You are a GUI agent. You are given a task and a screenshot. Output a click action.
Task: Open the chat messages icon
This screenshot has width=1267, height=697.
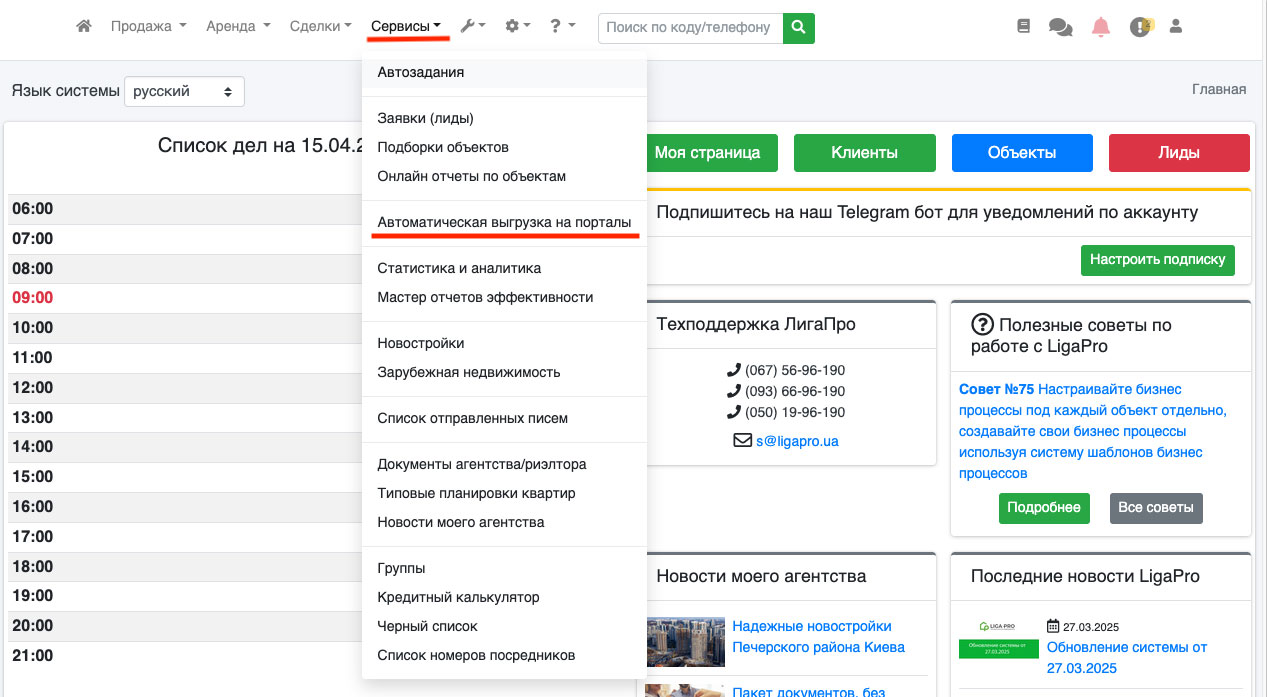[x=1060, y=28]
